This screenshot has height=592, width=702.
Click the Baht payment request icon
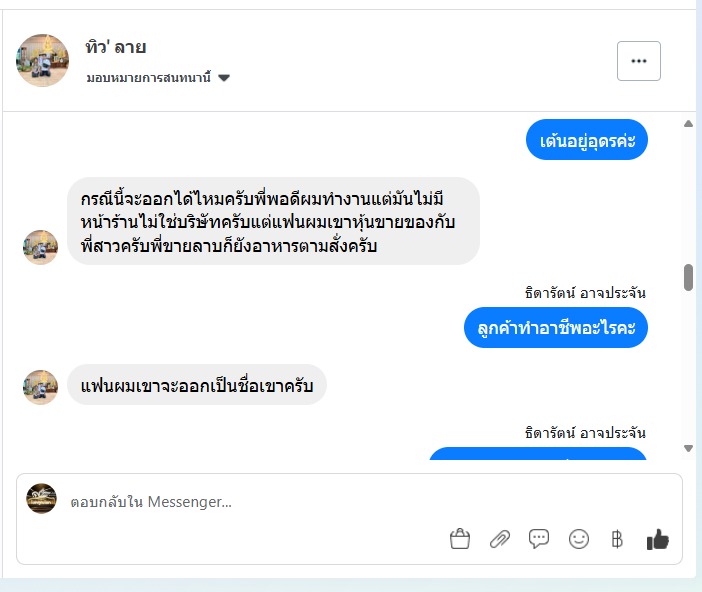pyautogui.click(x=617, y=539)
